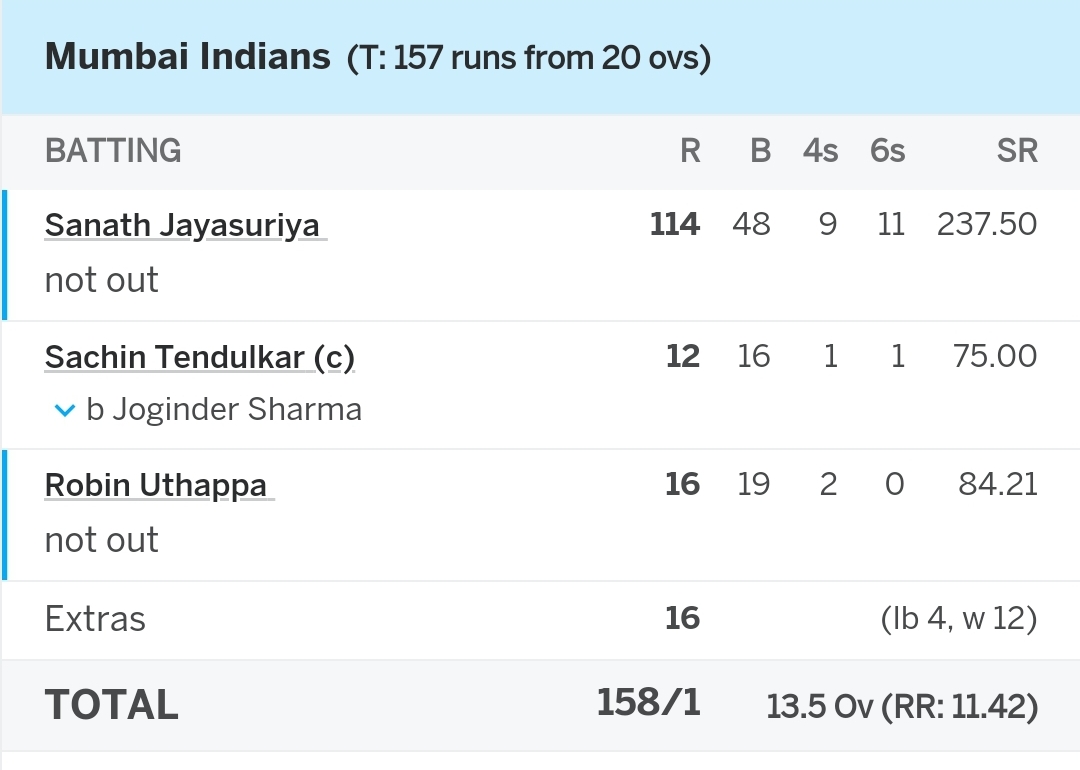Click the B balls column header

(x=760, y=150)
